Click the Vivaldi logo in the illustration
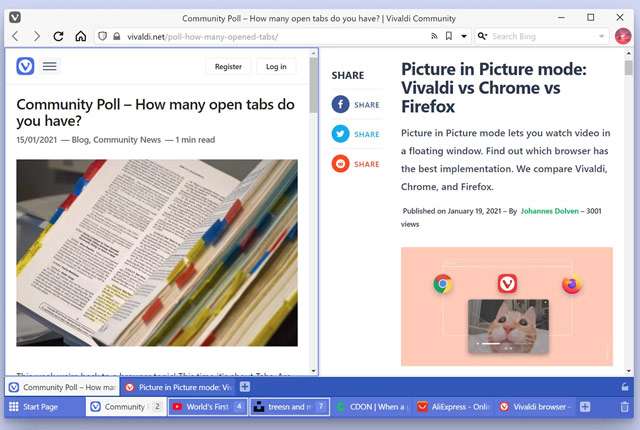The width and height of the screenshot is (640, 430). click(x=507, y=284)
